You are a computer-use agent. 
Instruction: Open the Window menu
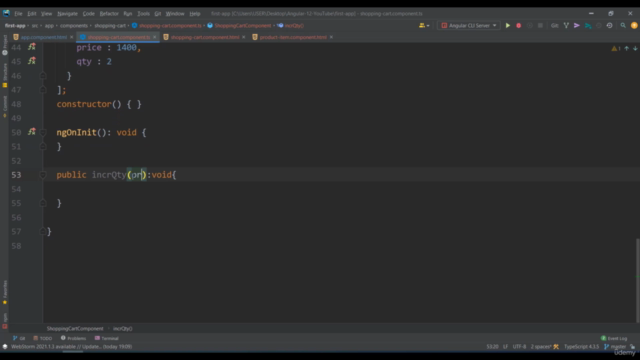175,13
